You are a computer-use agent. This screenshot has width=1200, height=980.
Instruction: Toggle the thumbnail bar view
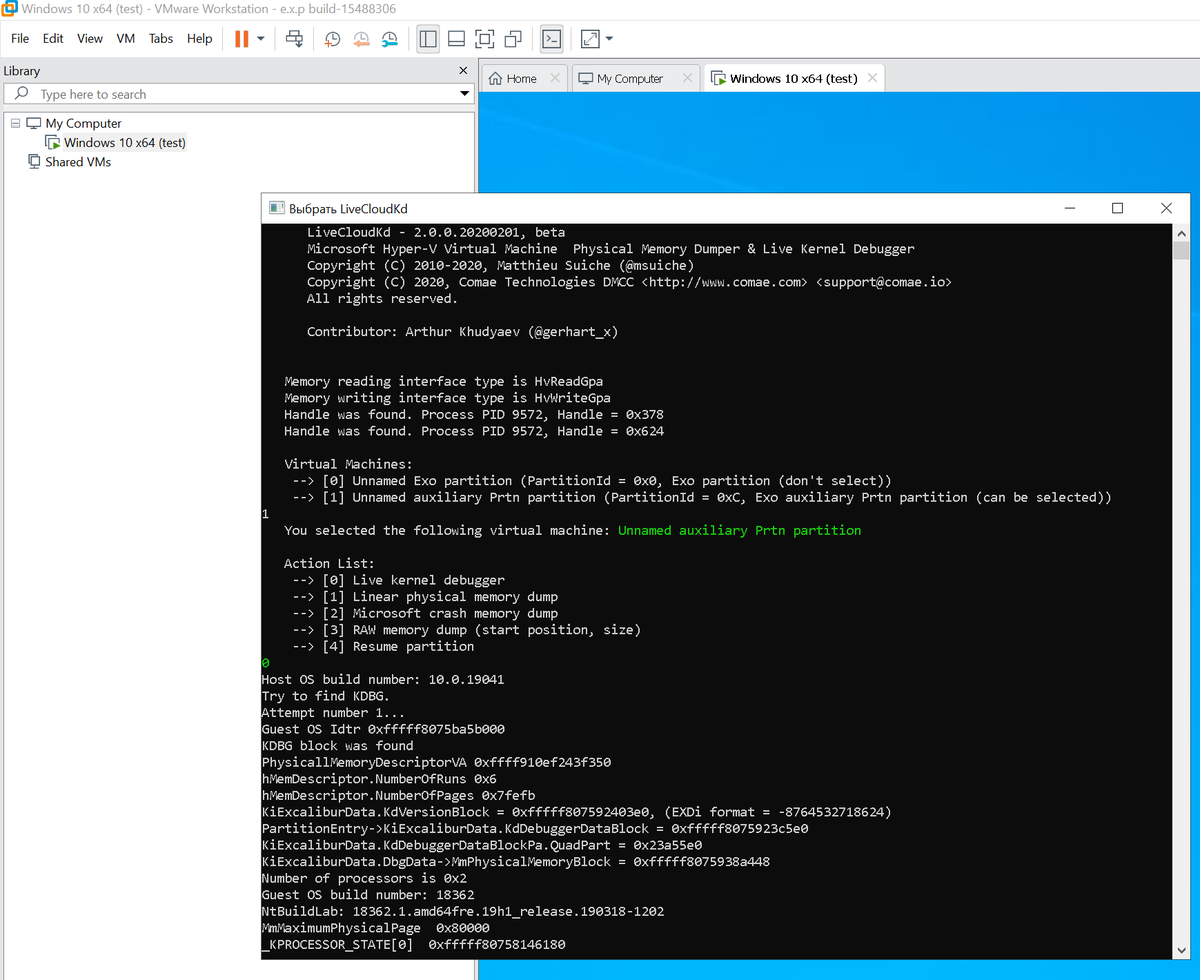(456, 39)
